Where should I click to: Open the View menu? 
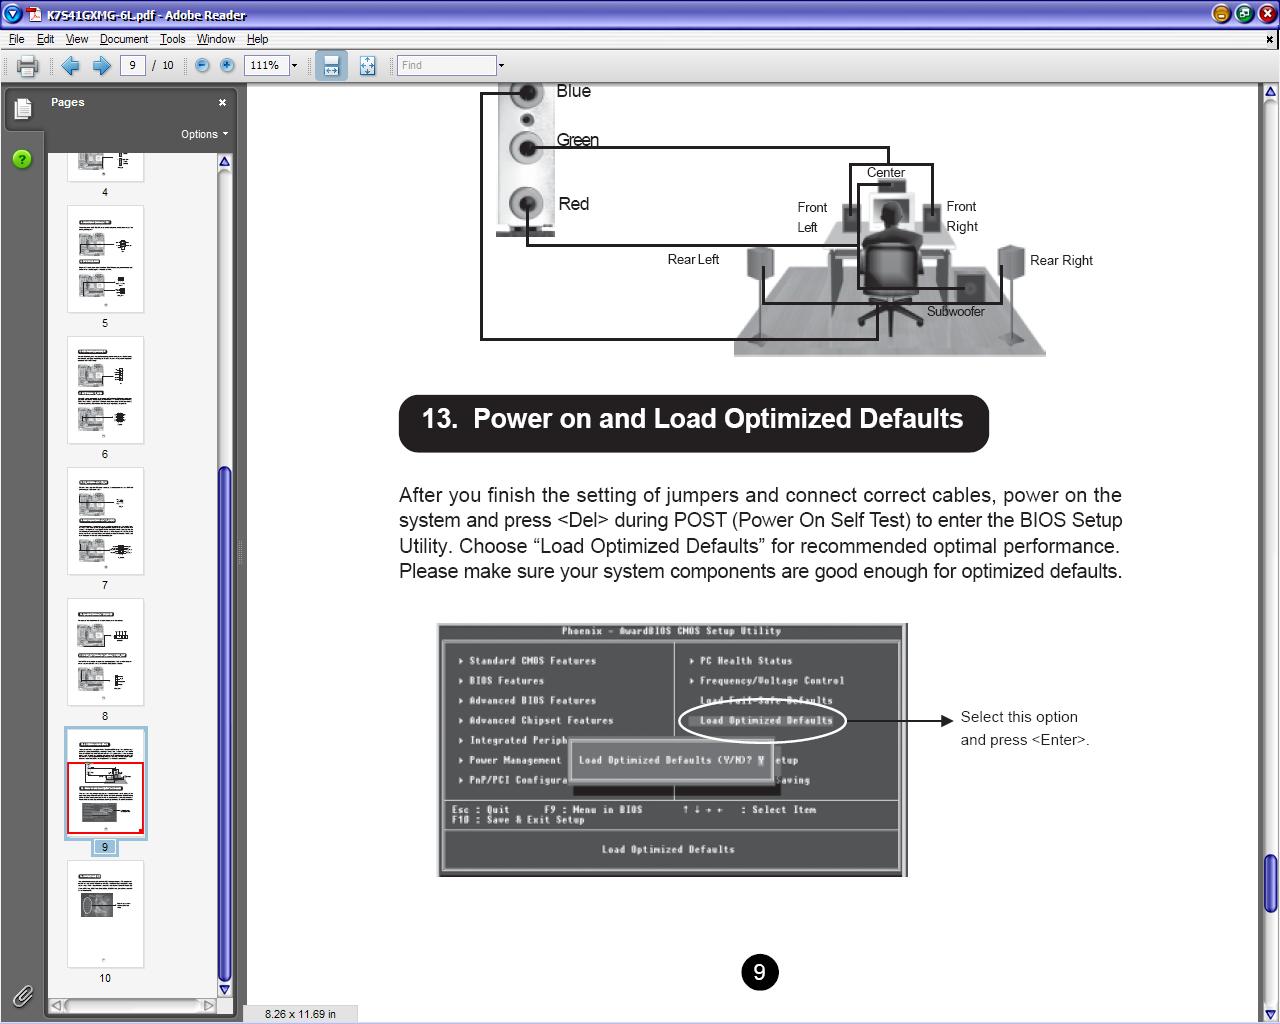tap(77, 39)
